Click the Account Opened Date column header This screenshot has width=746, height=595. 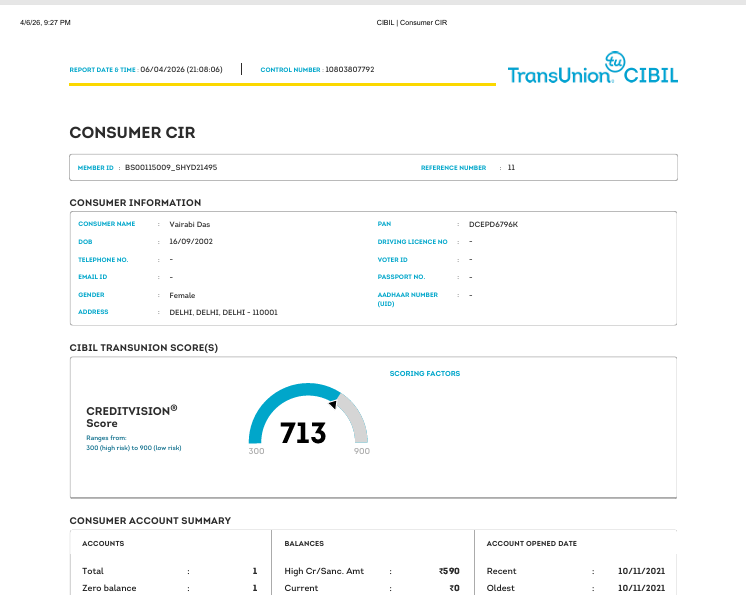point(531,543)
